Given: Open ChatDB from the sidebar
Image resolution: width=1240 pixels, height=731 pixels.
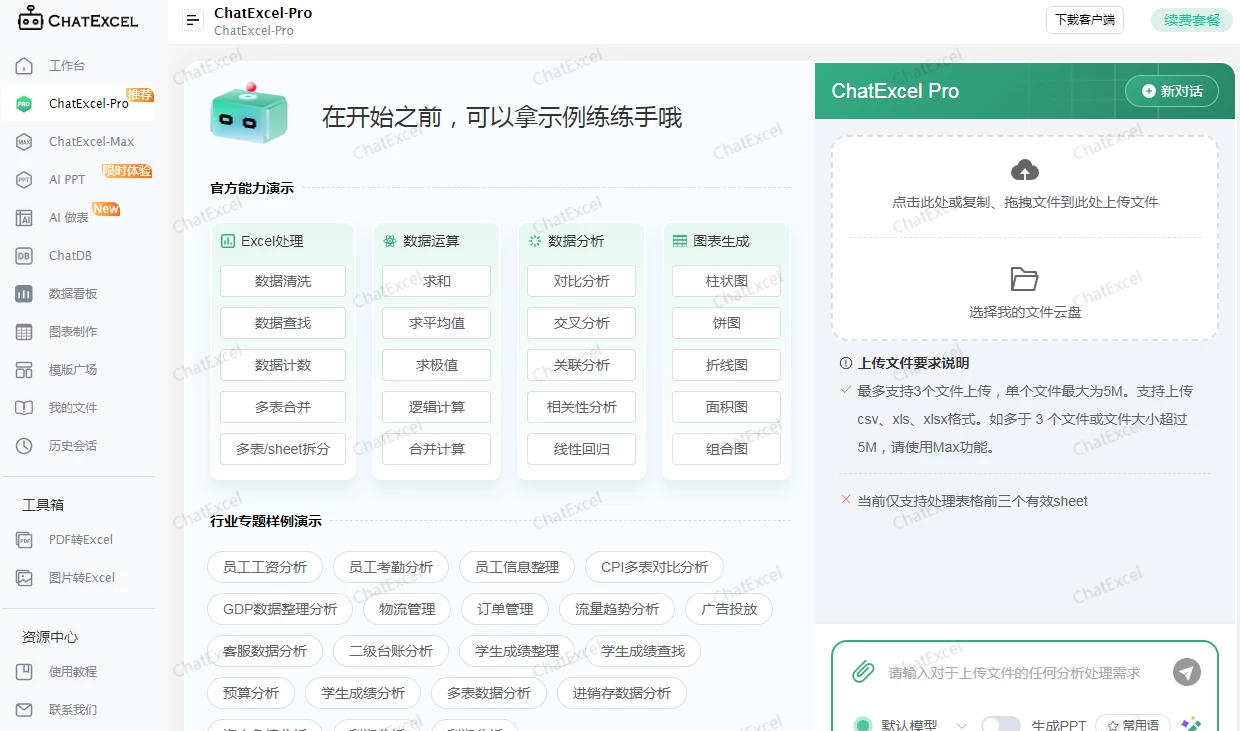Looking at the screenshot, I should point(66,255).
